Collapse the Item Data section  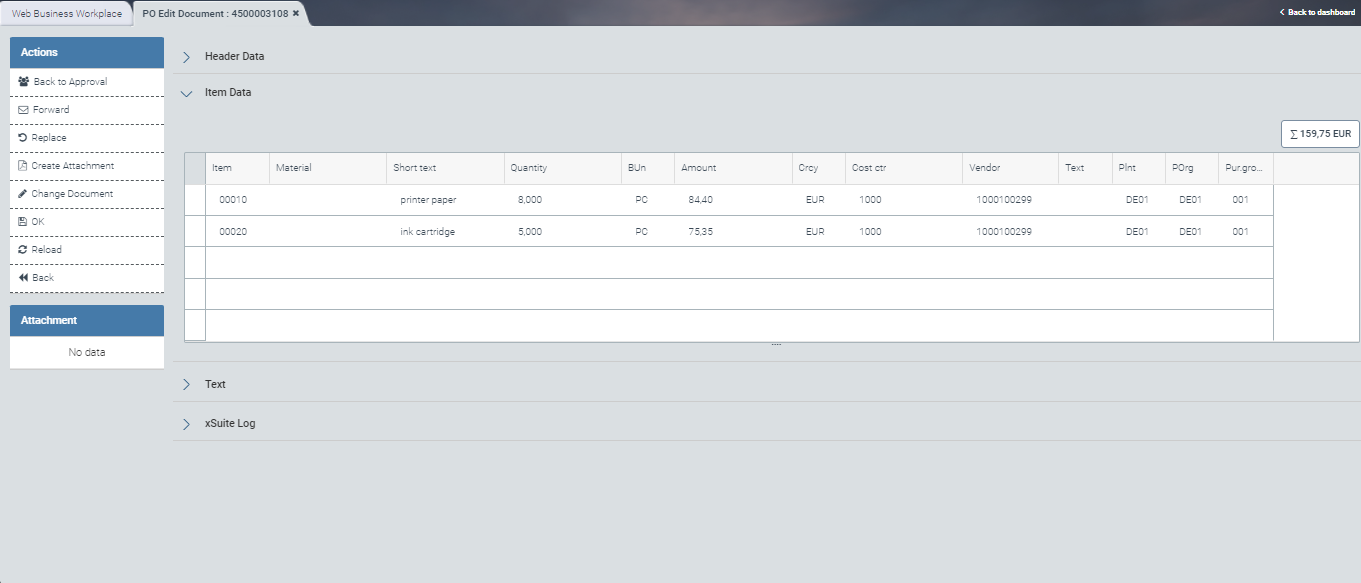[187, 93]
